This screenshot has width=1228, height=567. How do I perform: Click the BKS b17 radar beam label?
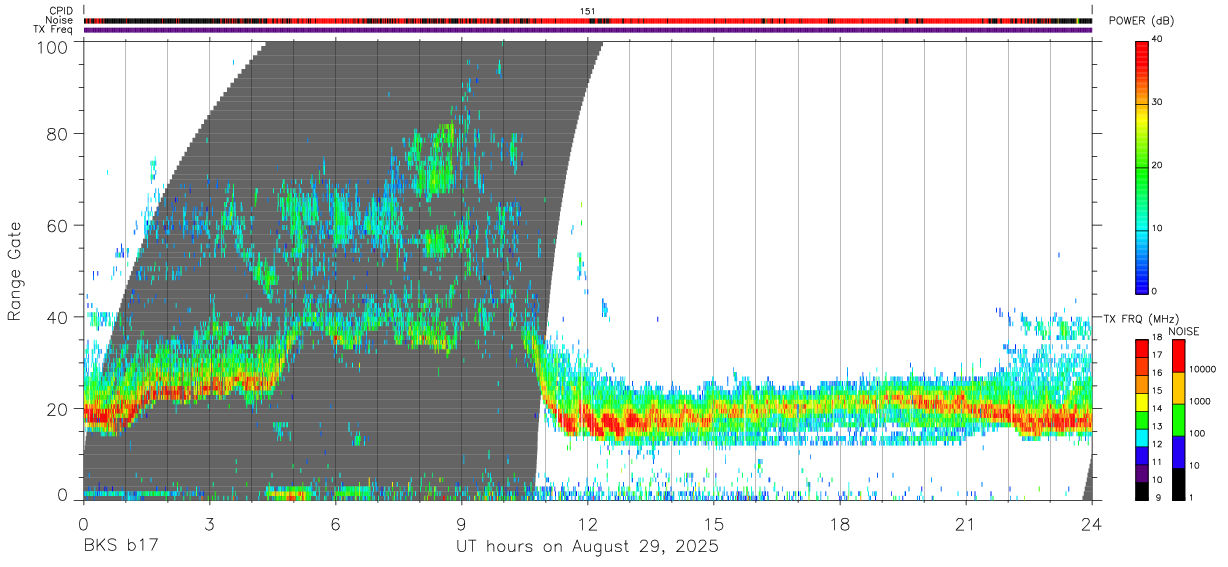[x=120, y=547]
